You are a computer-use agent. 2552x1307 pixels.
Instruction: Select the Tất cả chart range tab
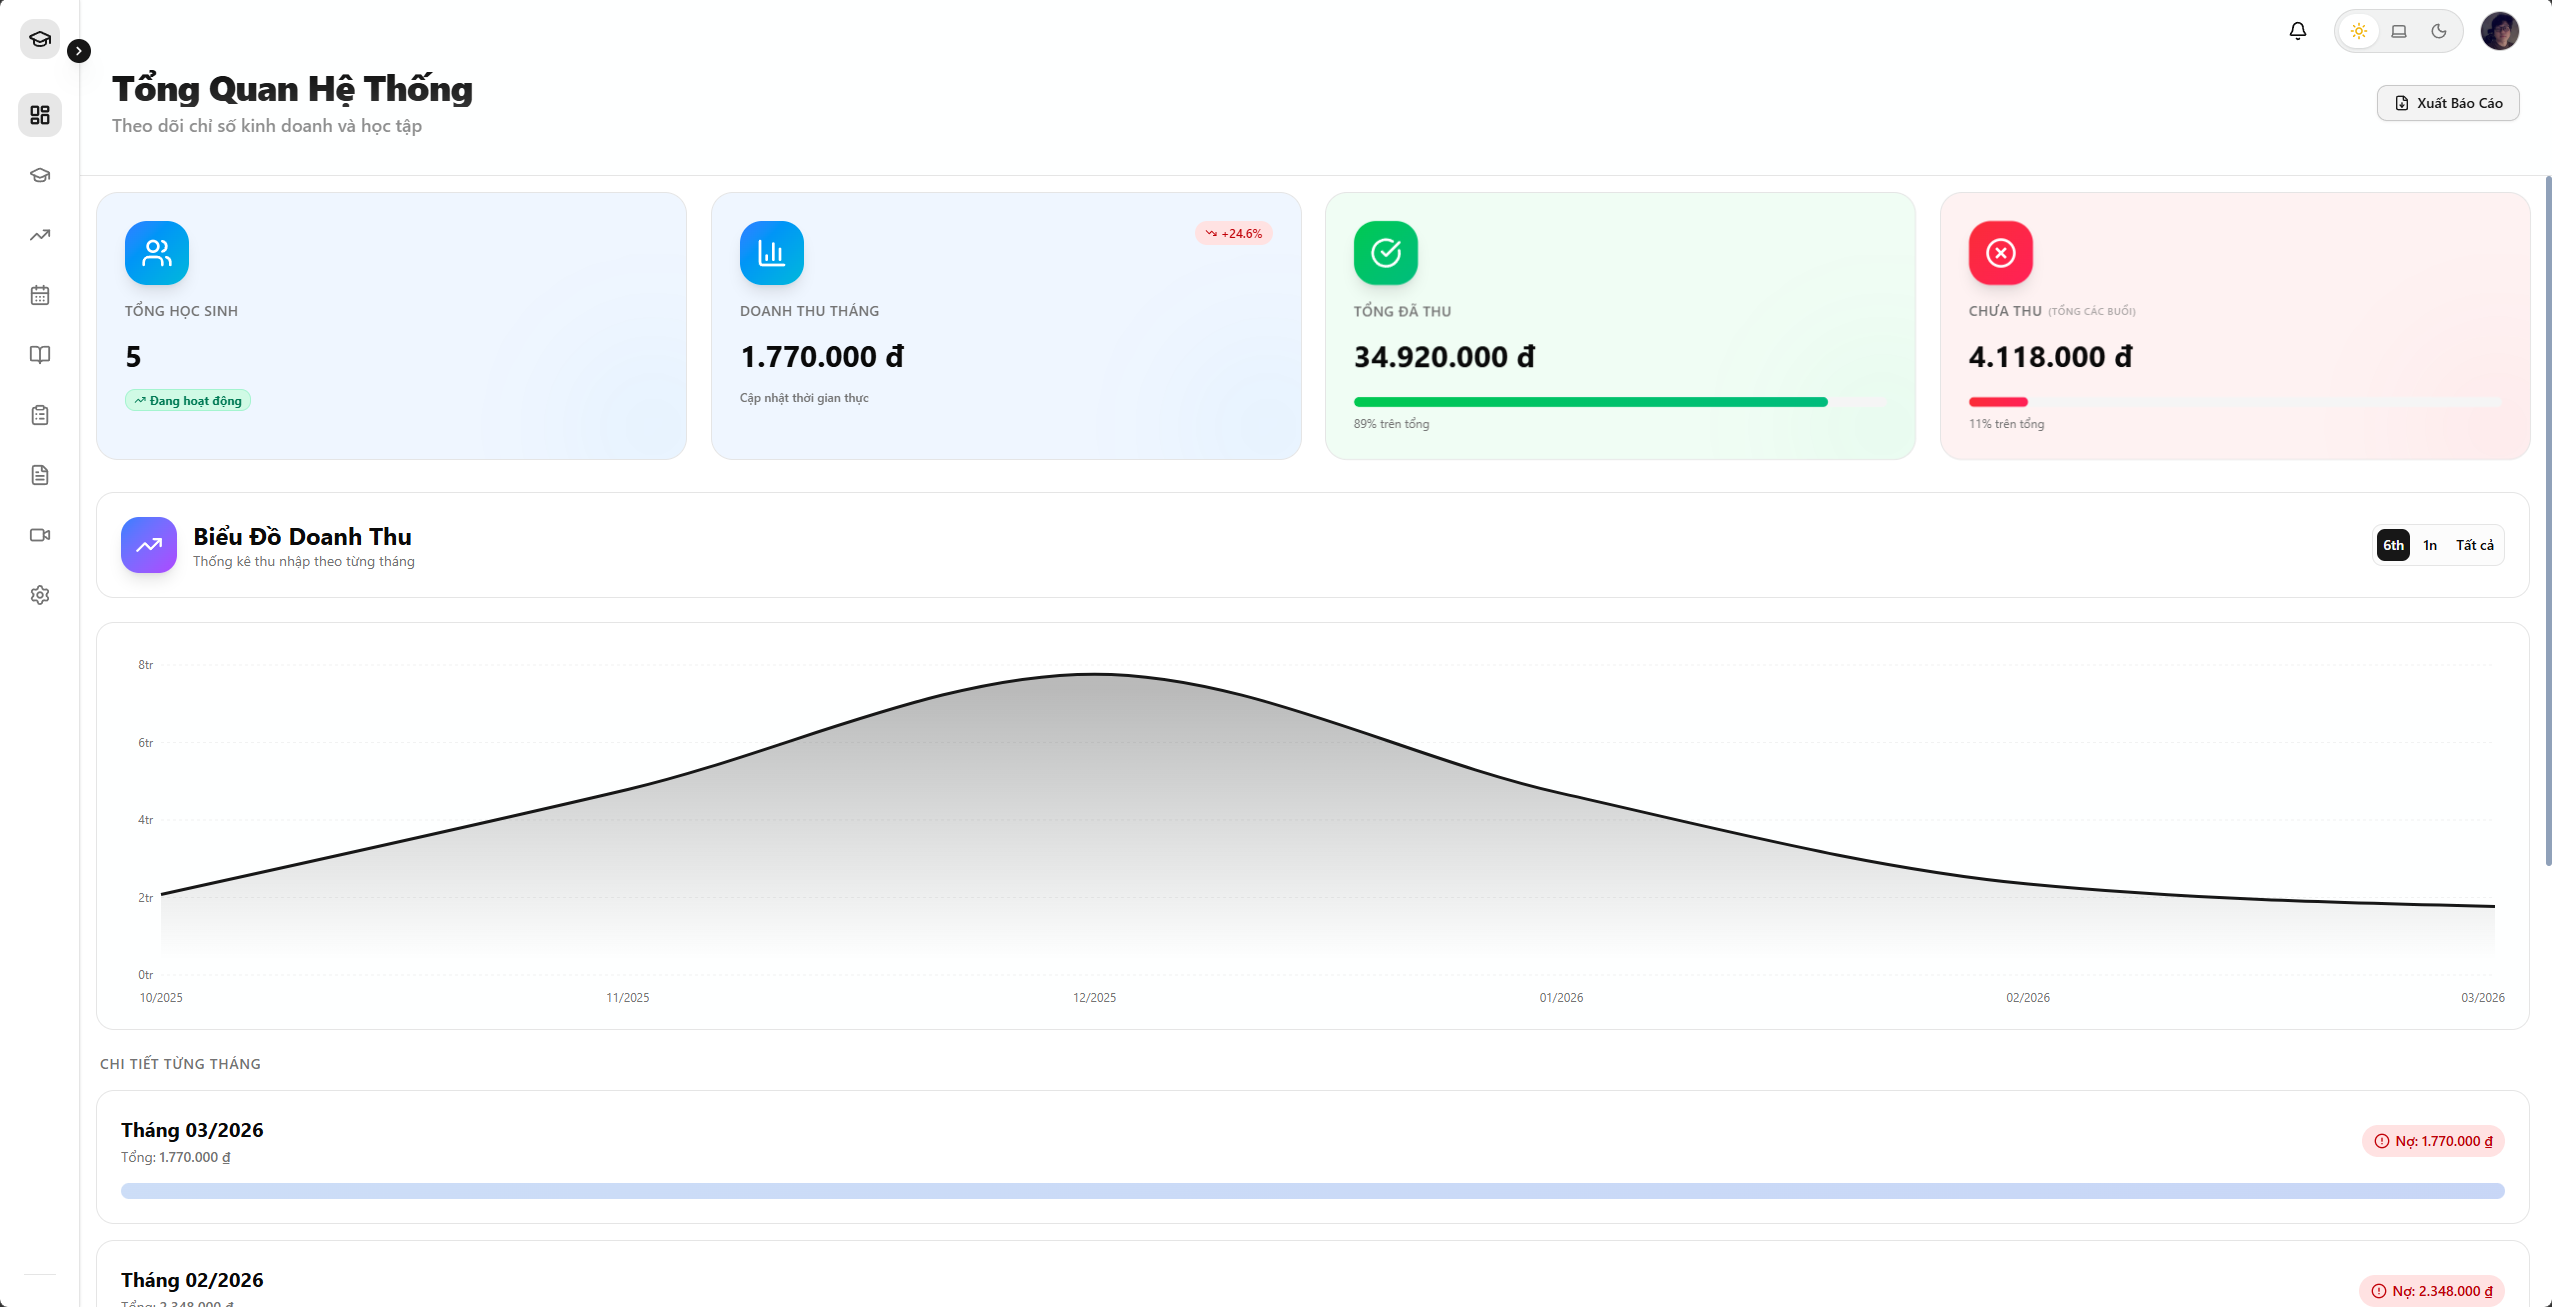click(2475, 545)
